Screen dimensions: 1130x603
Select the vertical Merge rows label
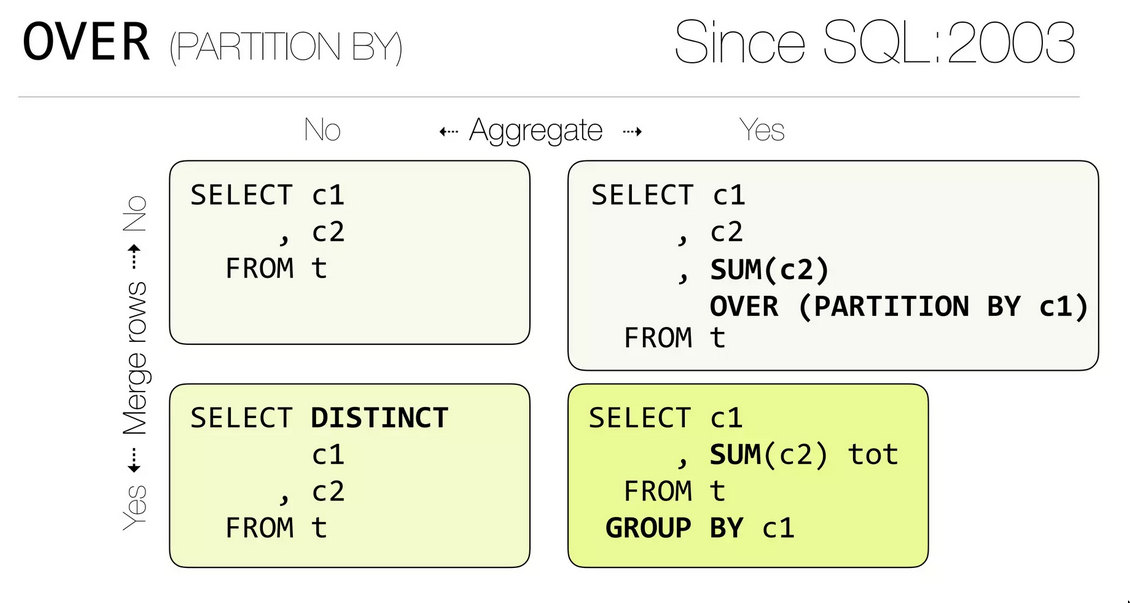[x=135, y=358]
